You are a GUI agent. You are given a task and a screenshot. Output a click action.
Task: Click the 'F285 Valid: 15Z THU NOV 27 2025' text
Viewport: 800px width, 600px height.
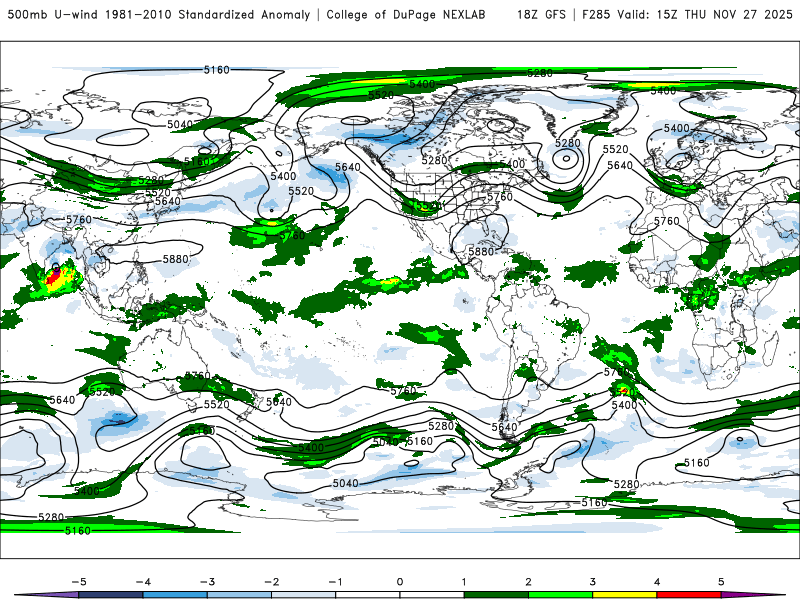click(x=687, y=14)
